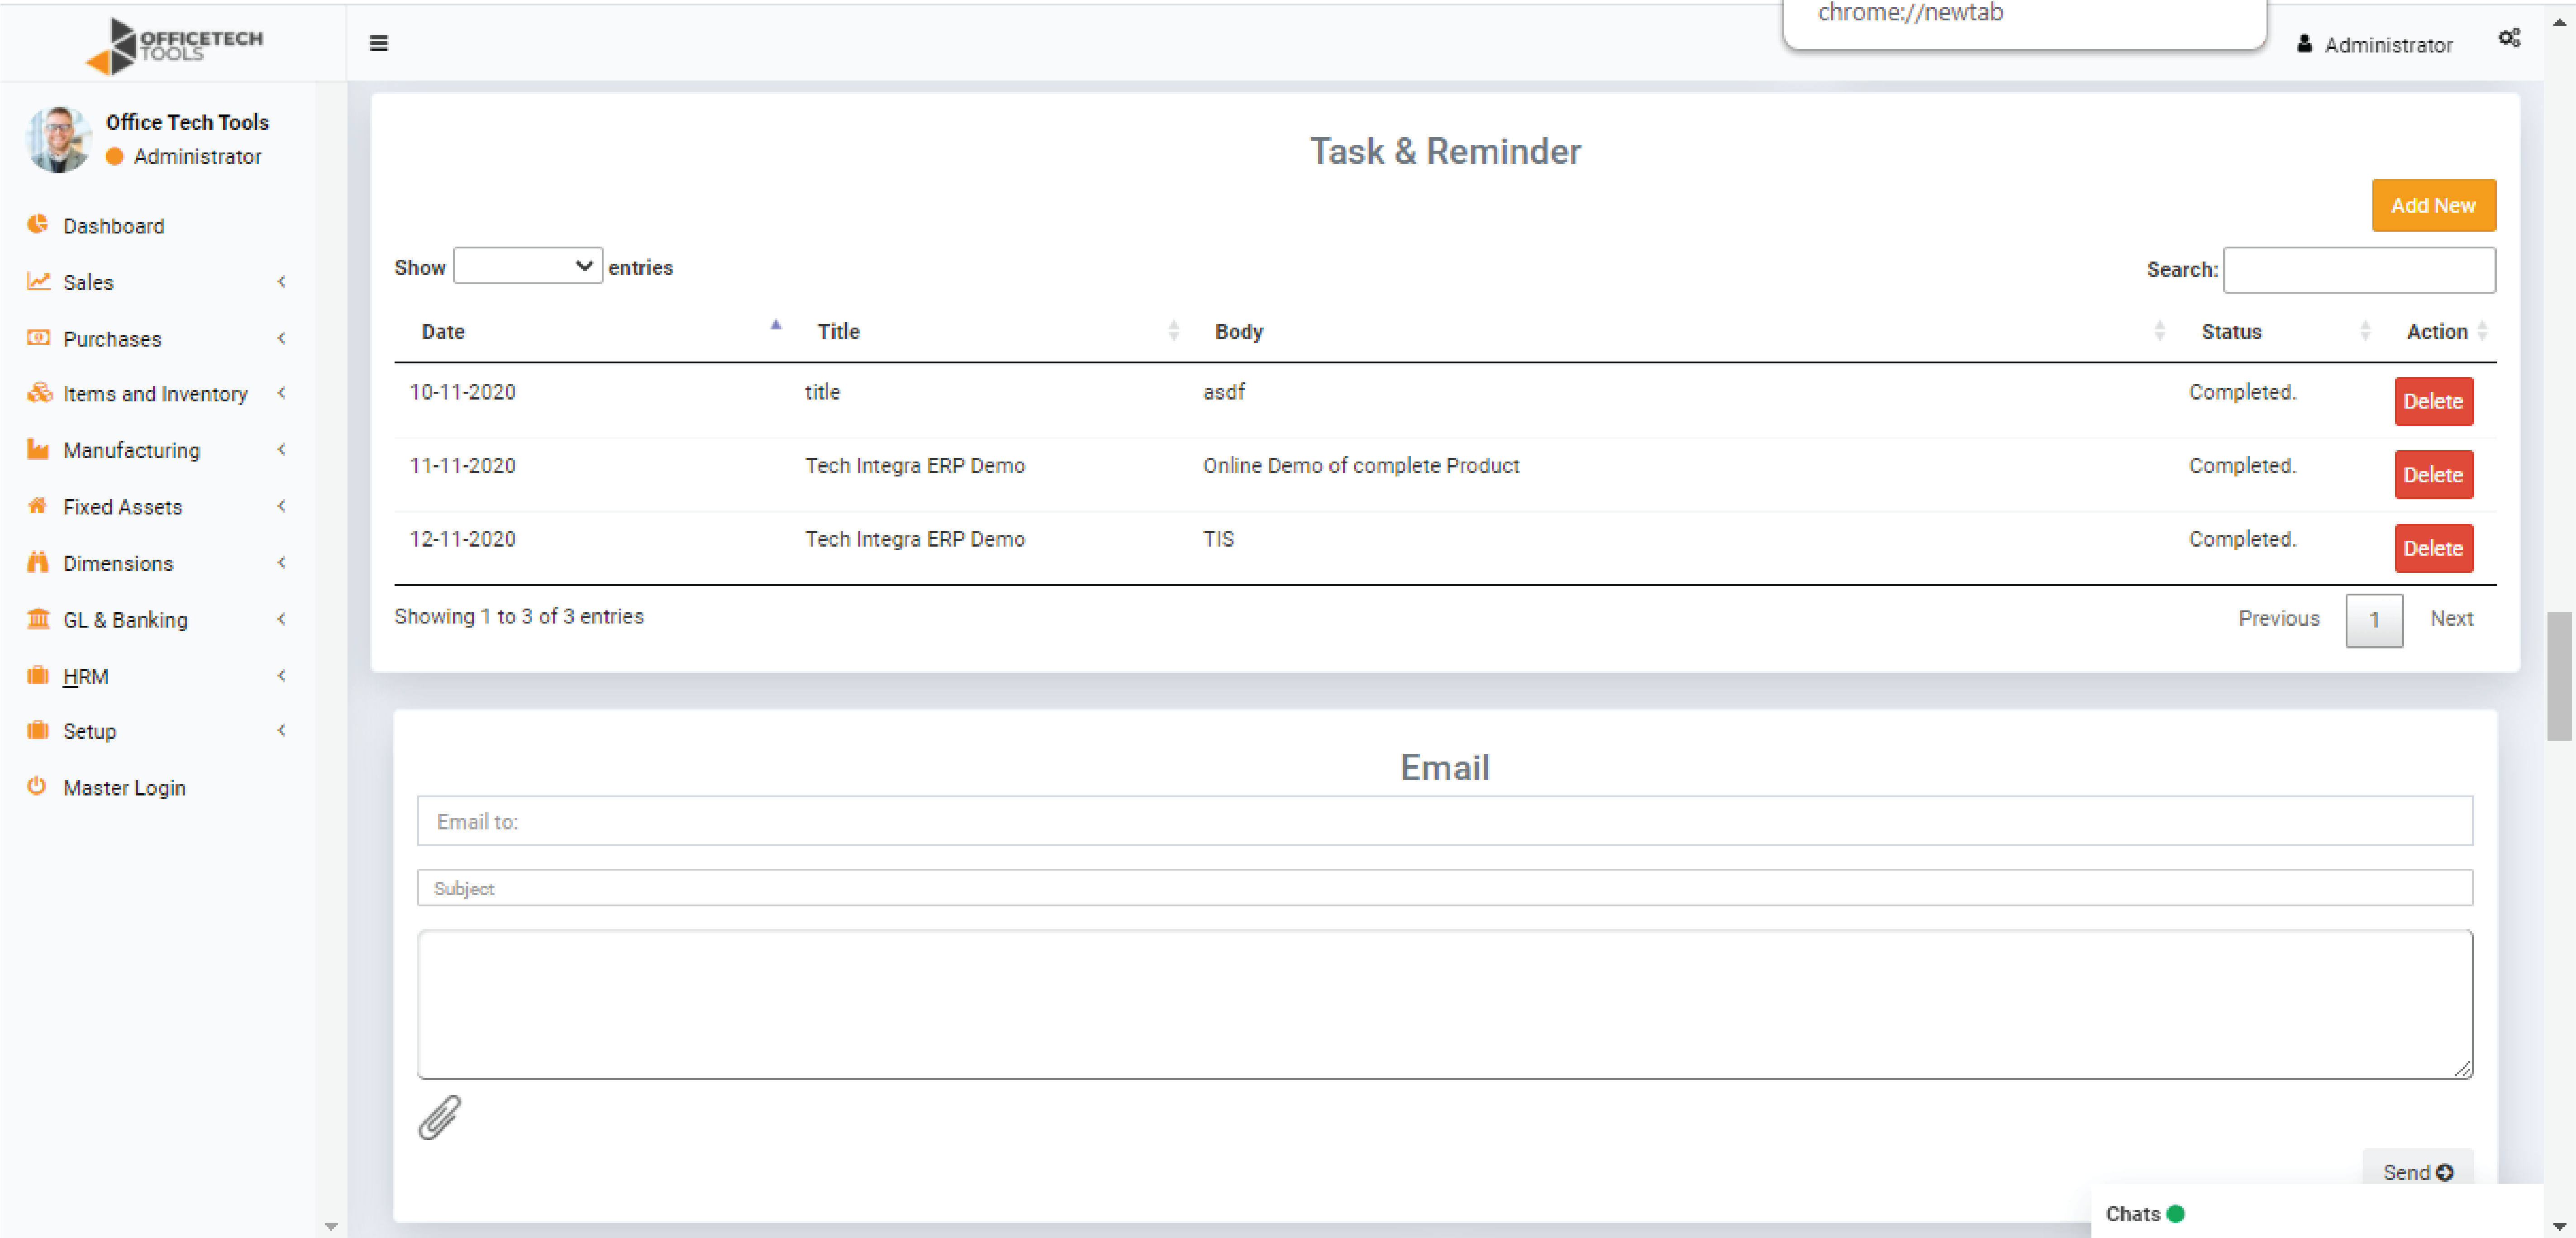This screenshot has height=1238, width=2576.
Task: Expand the GL & Banking chevron
Action: (282, 619)
